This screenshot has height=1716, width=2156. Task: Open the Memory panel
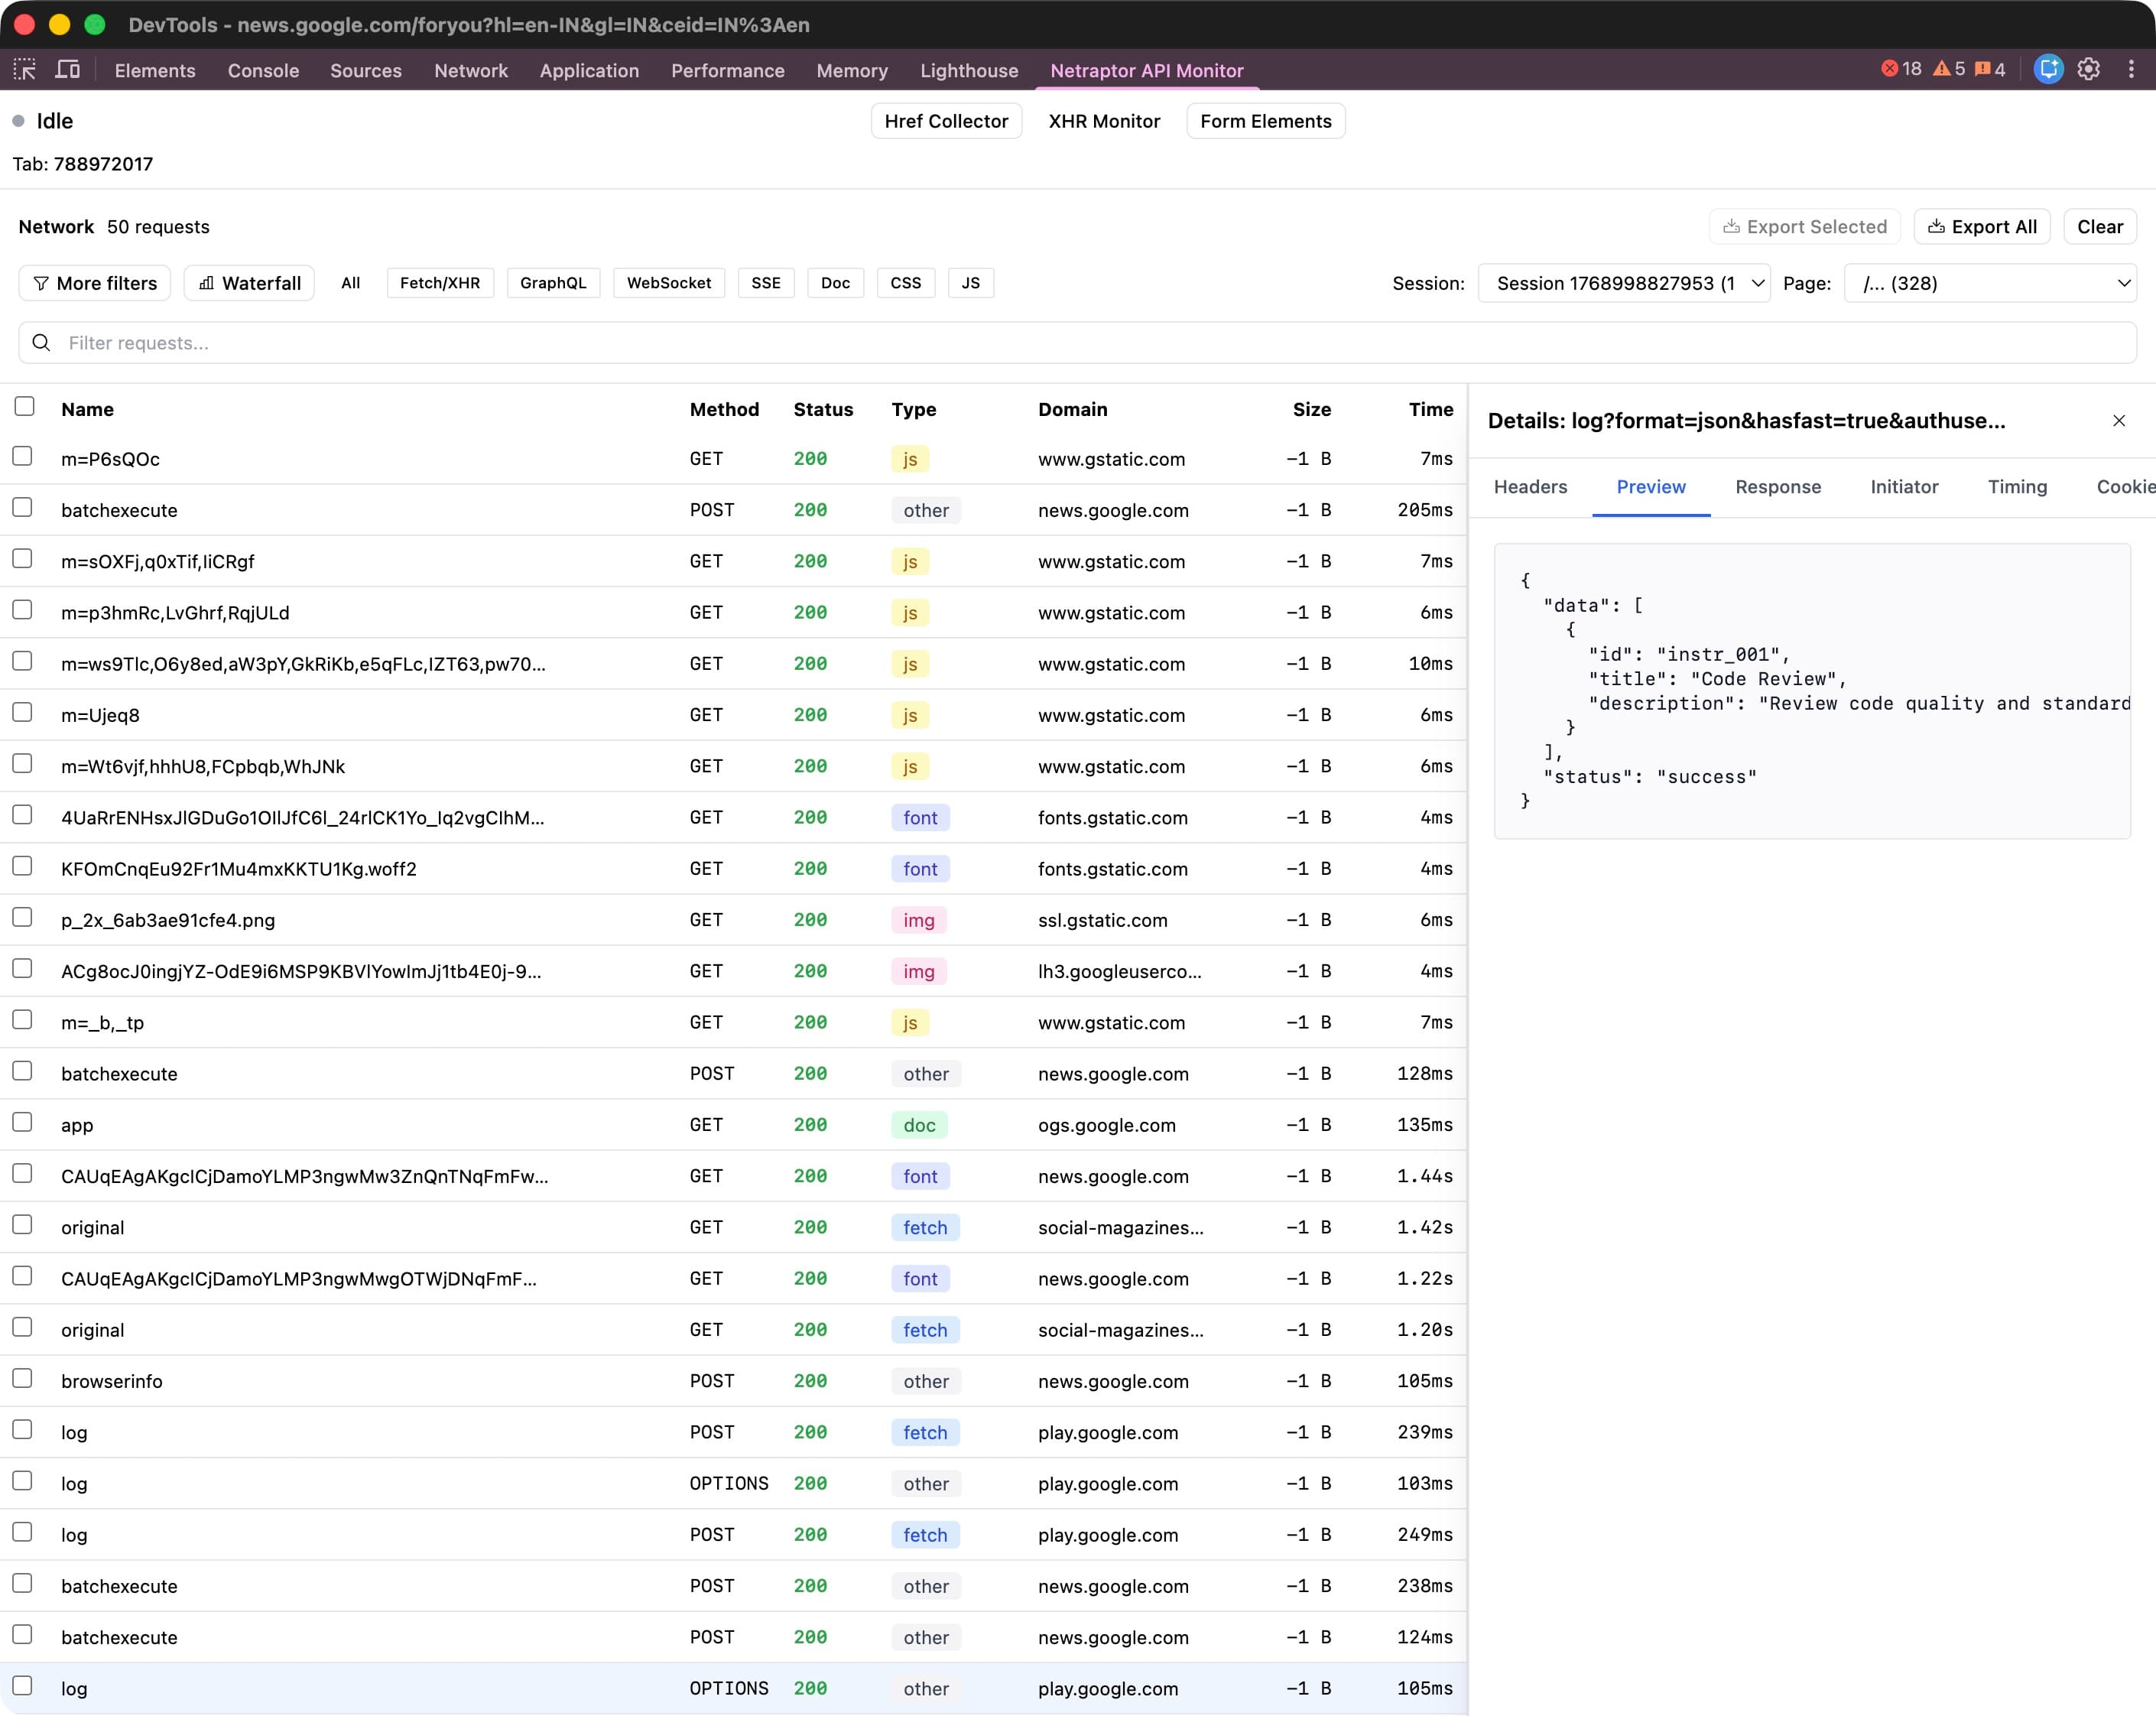point(852,70)
